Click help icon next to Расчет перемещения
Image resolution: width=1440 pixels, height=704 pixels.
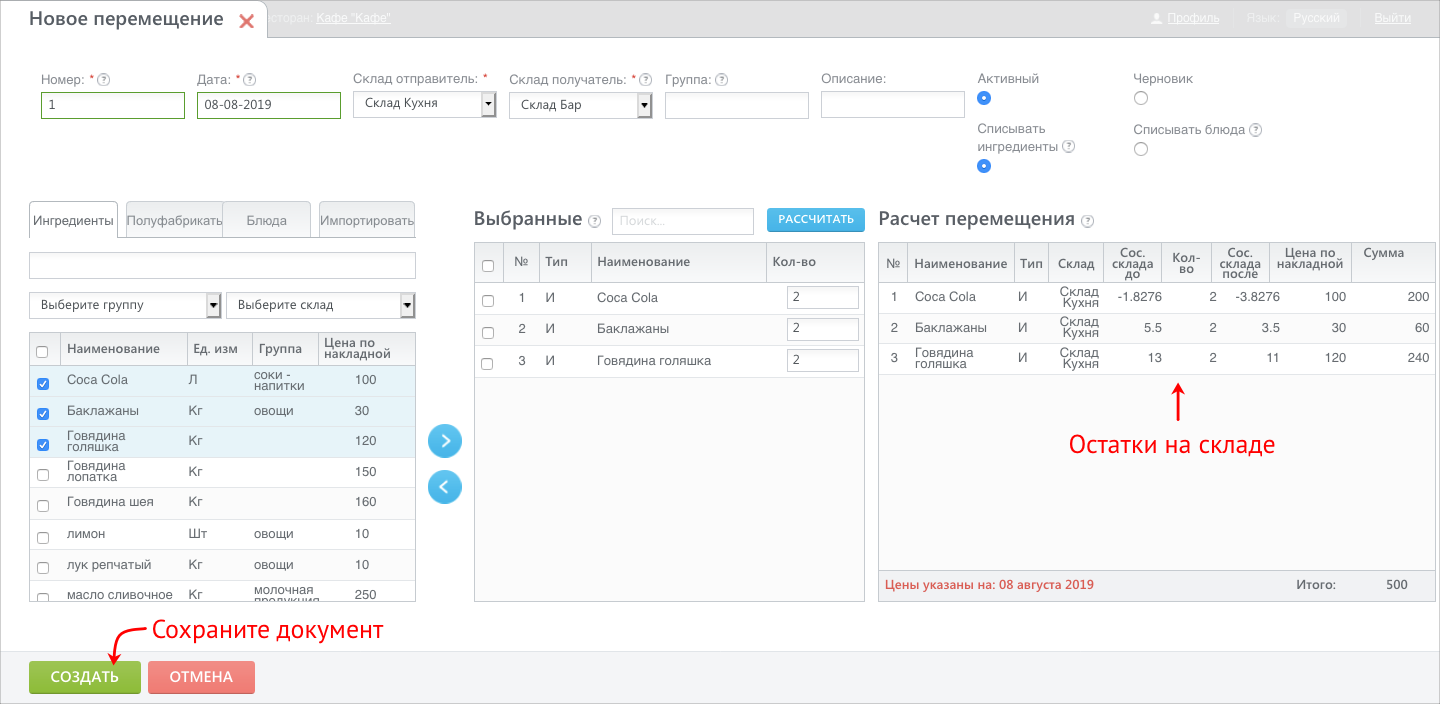[1088, 221]
